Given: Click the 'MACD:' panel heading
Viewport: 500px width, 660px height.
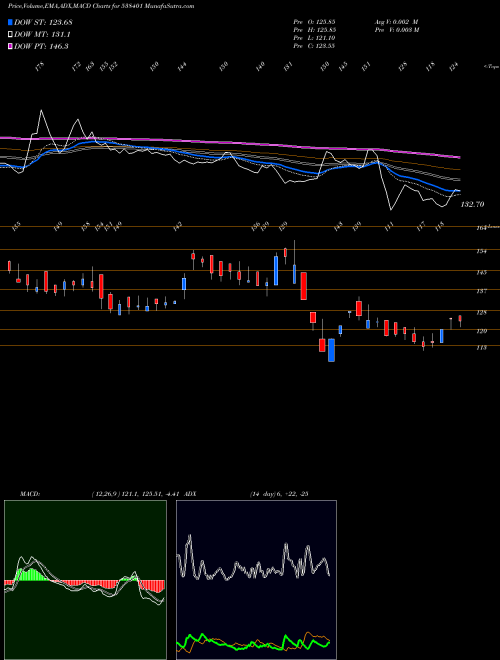Looking at the screenshot, I should [x=30, y=494].
